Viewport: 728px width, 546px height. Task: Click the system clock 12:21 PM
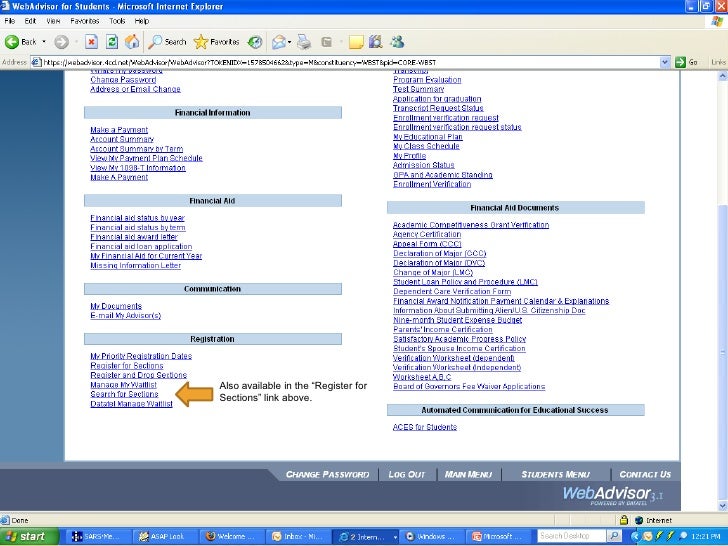point(706,537)
